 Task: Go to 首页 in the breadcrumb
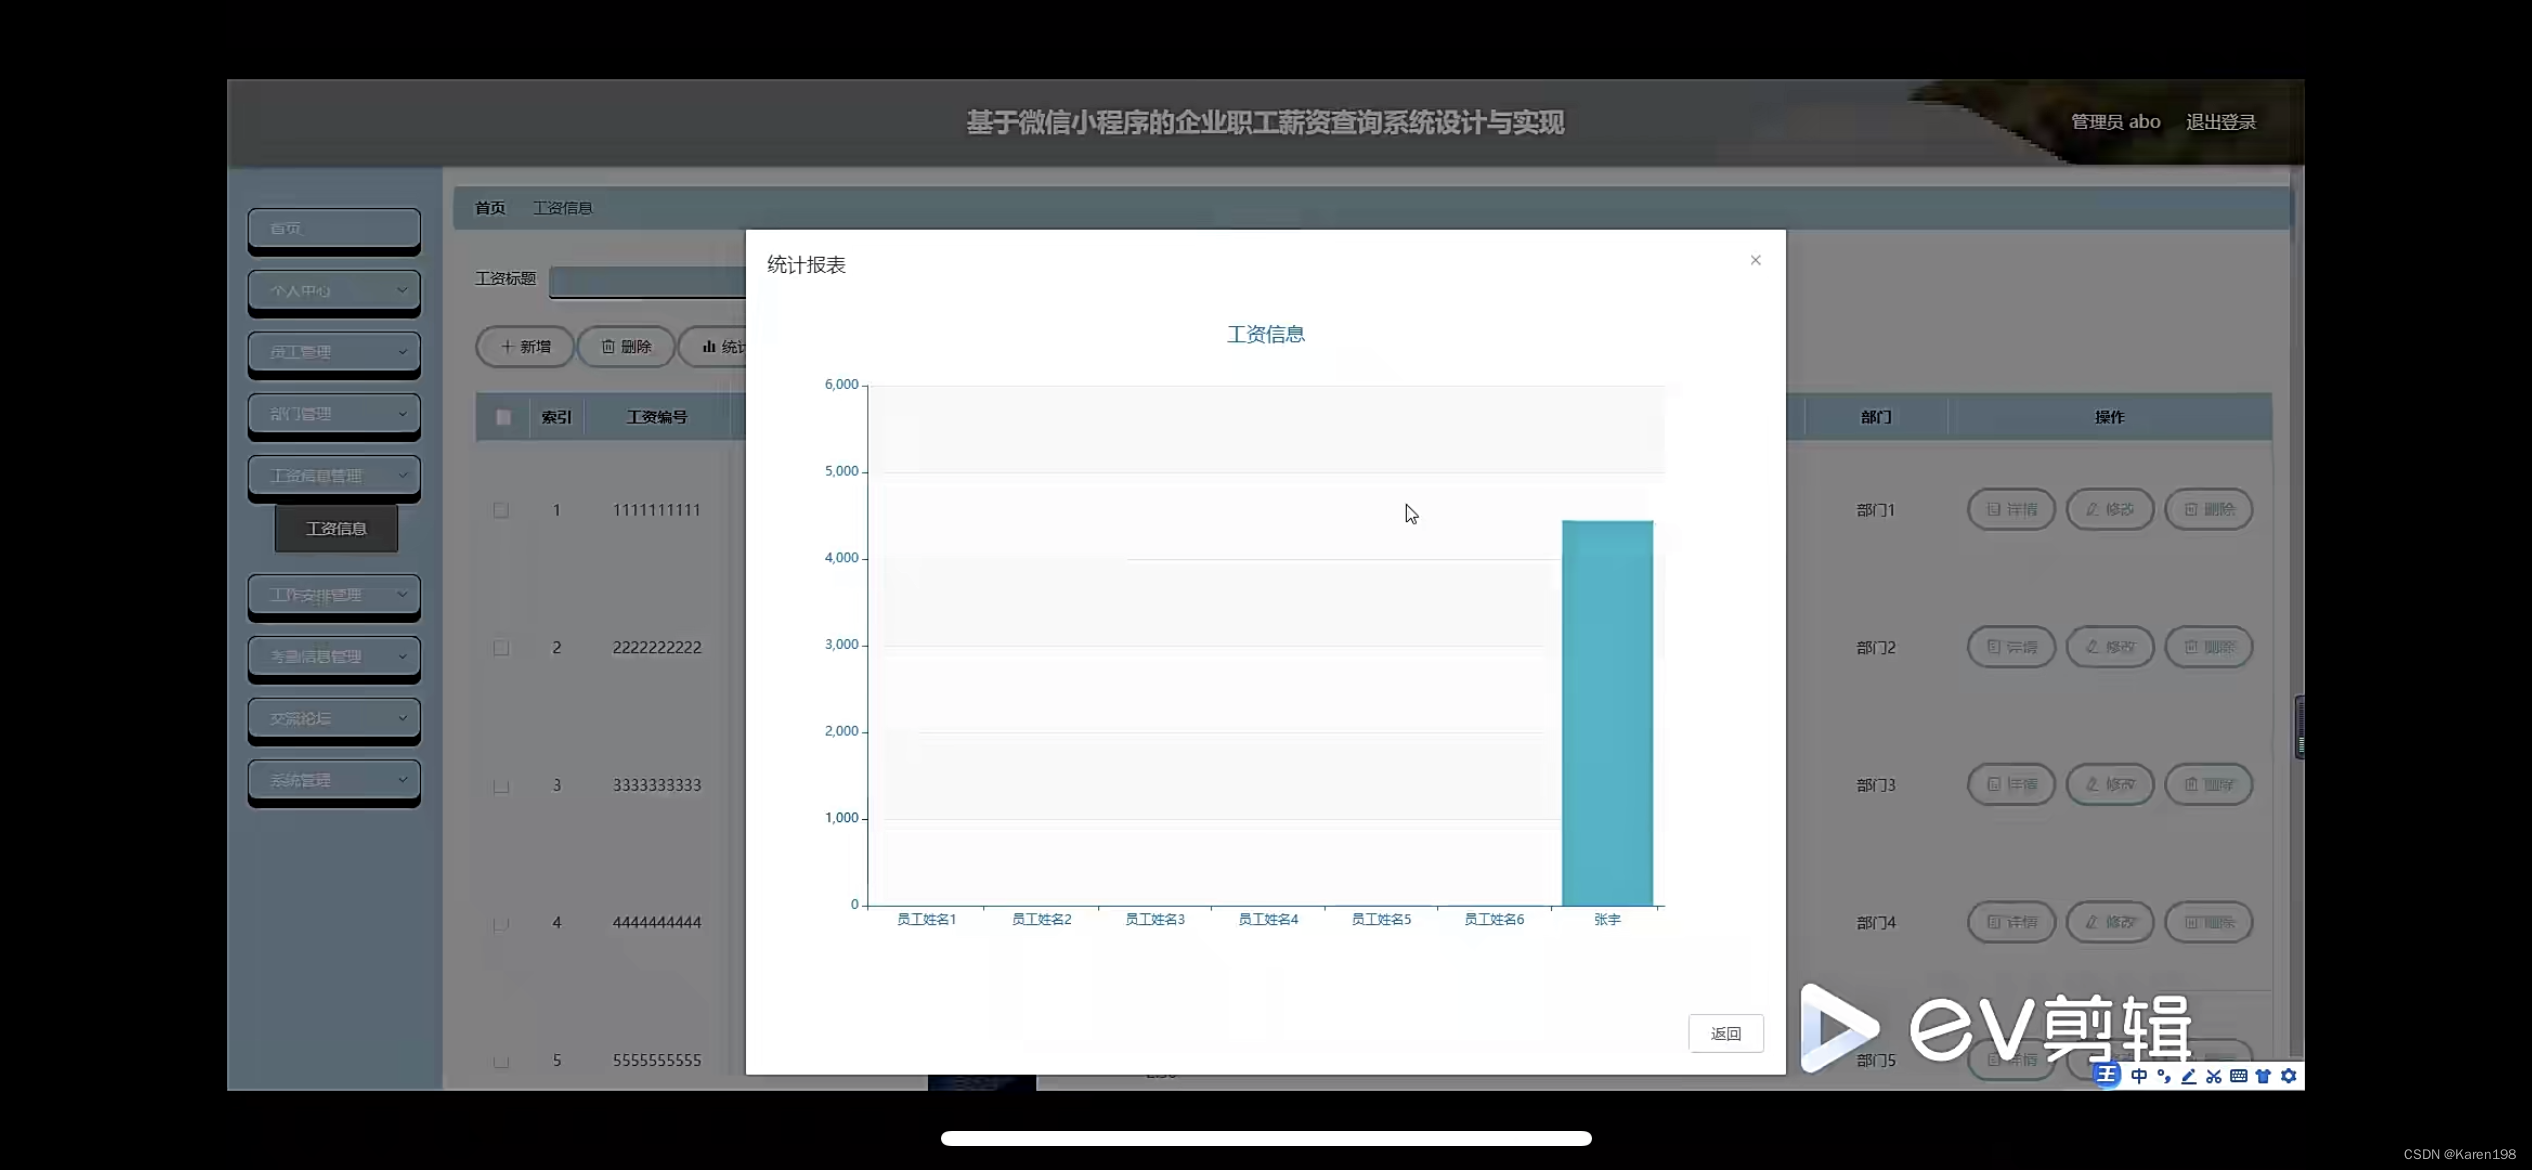click(x=490, y=208)
